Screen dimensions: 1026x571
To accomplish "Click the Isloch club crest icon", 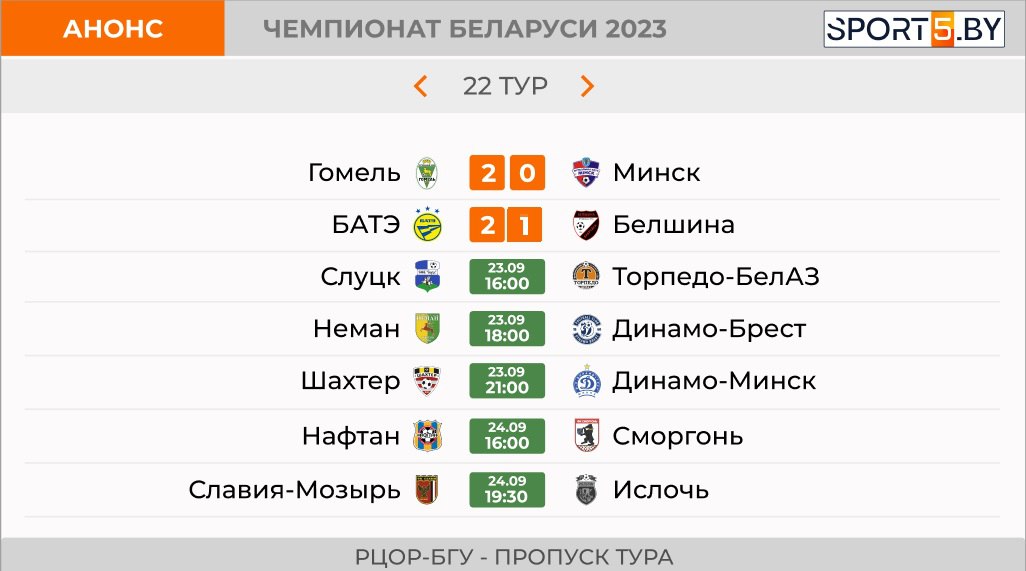I will (586, 489).
